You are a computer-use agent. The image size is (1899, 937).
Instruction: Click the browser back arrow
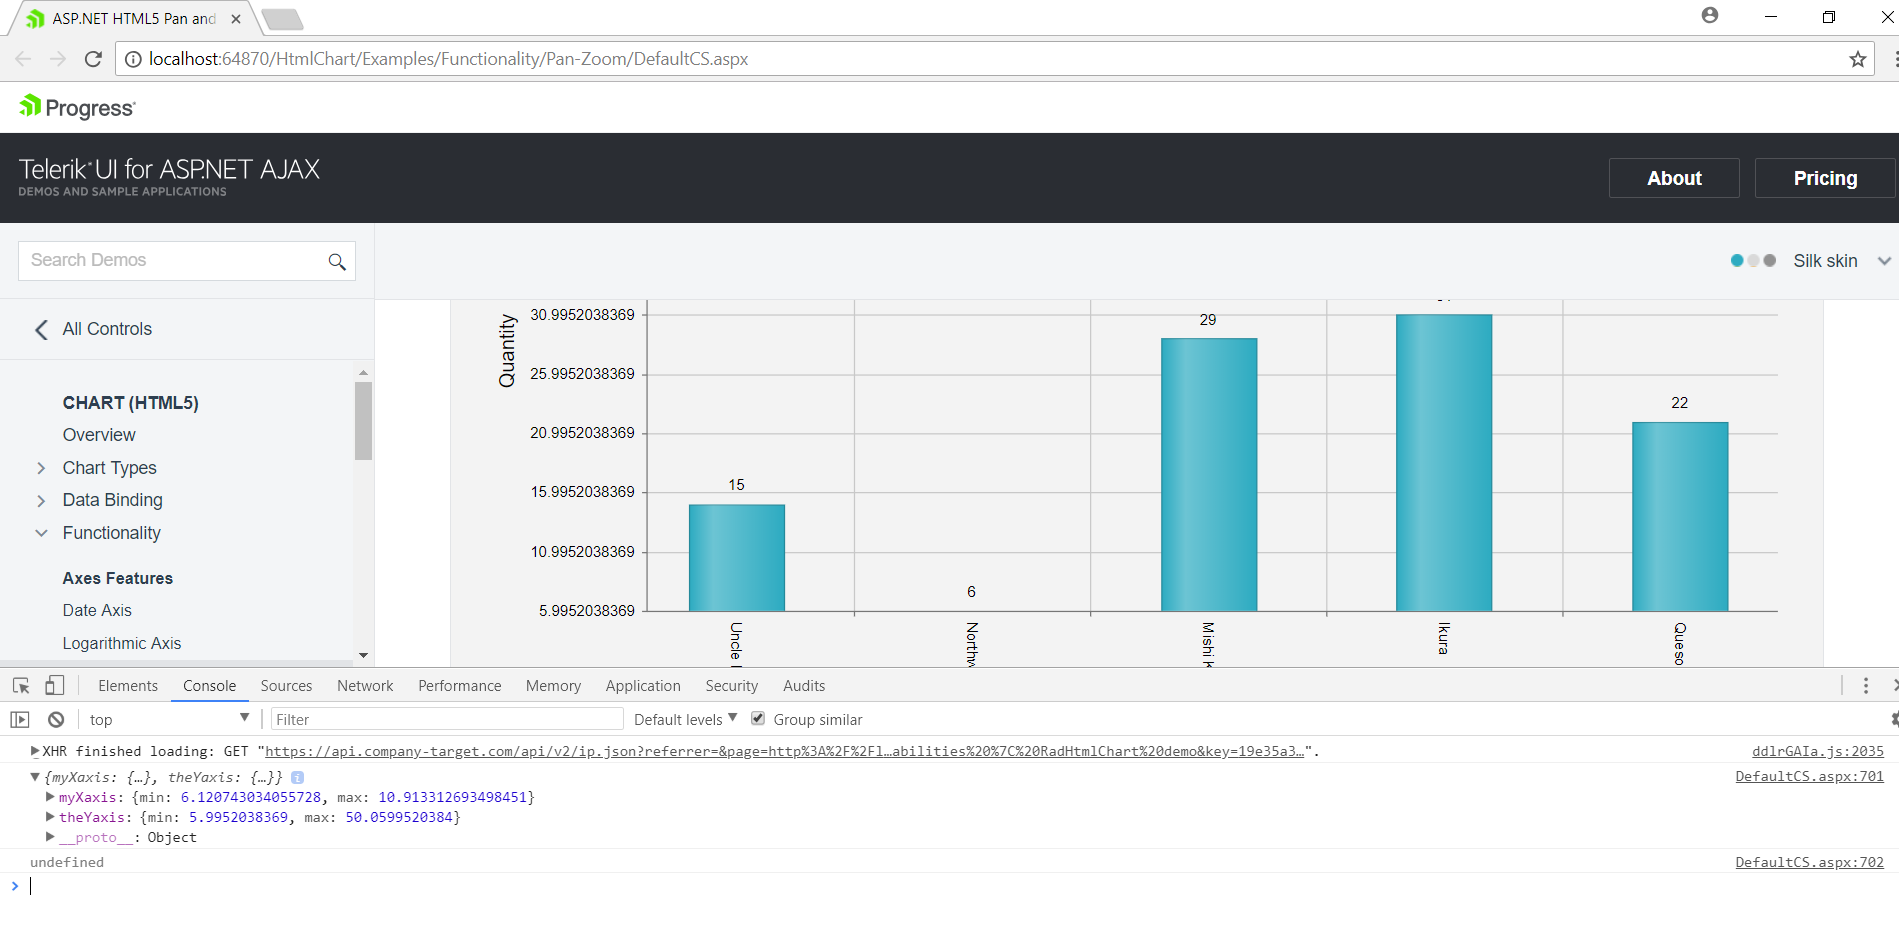point(23,59)
